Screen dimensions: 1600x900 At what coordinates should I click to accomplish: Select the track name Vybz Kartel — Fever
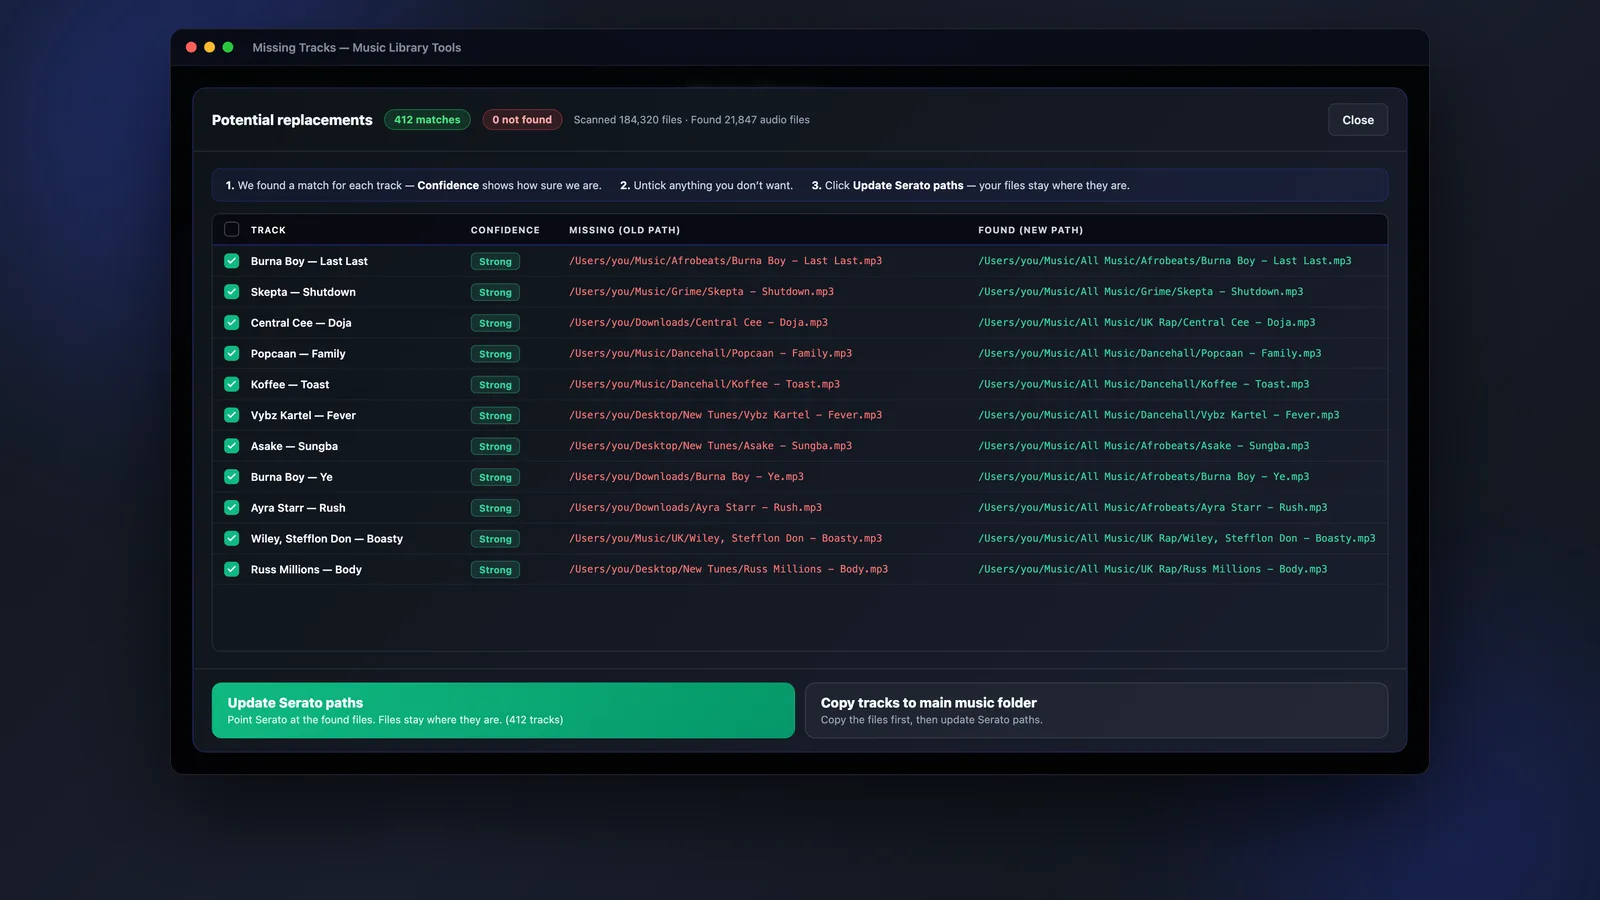[x=303, y=416]
